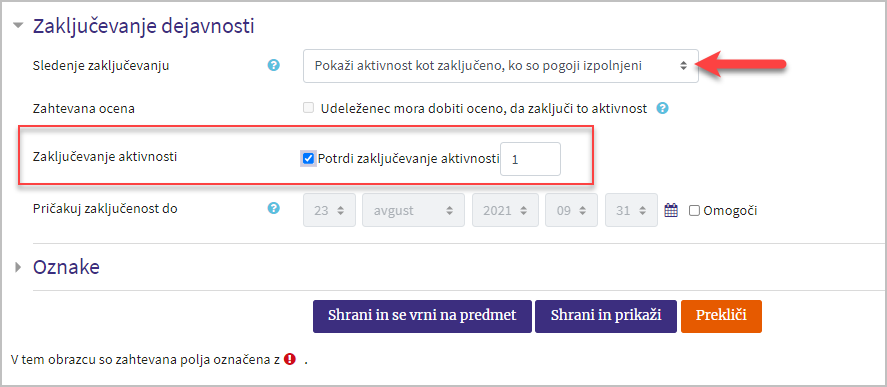Image resolution: width=887 pixels, height=387 pixels.
Task: Toggle Potrdi zaključevanje aktivnosti checkbox
Action: point(308,158)
